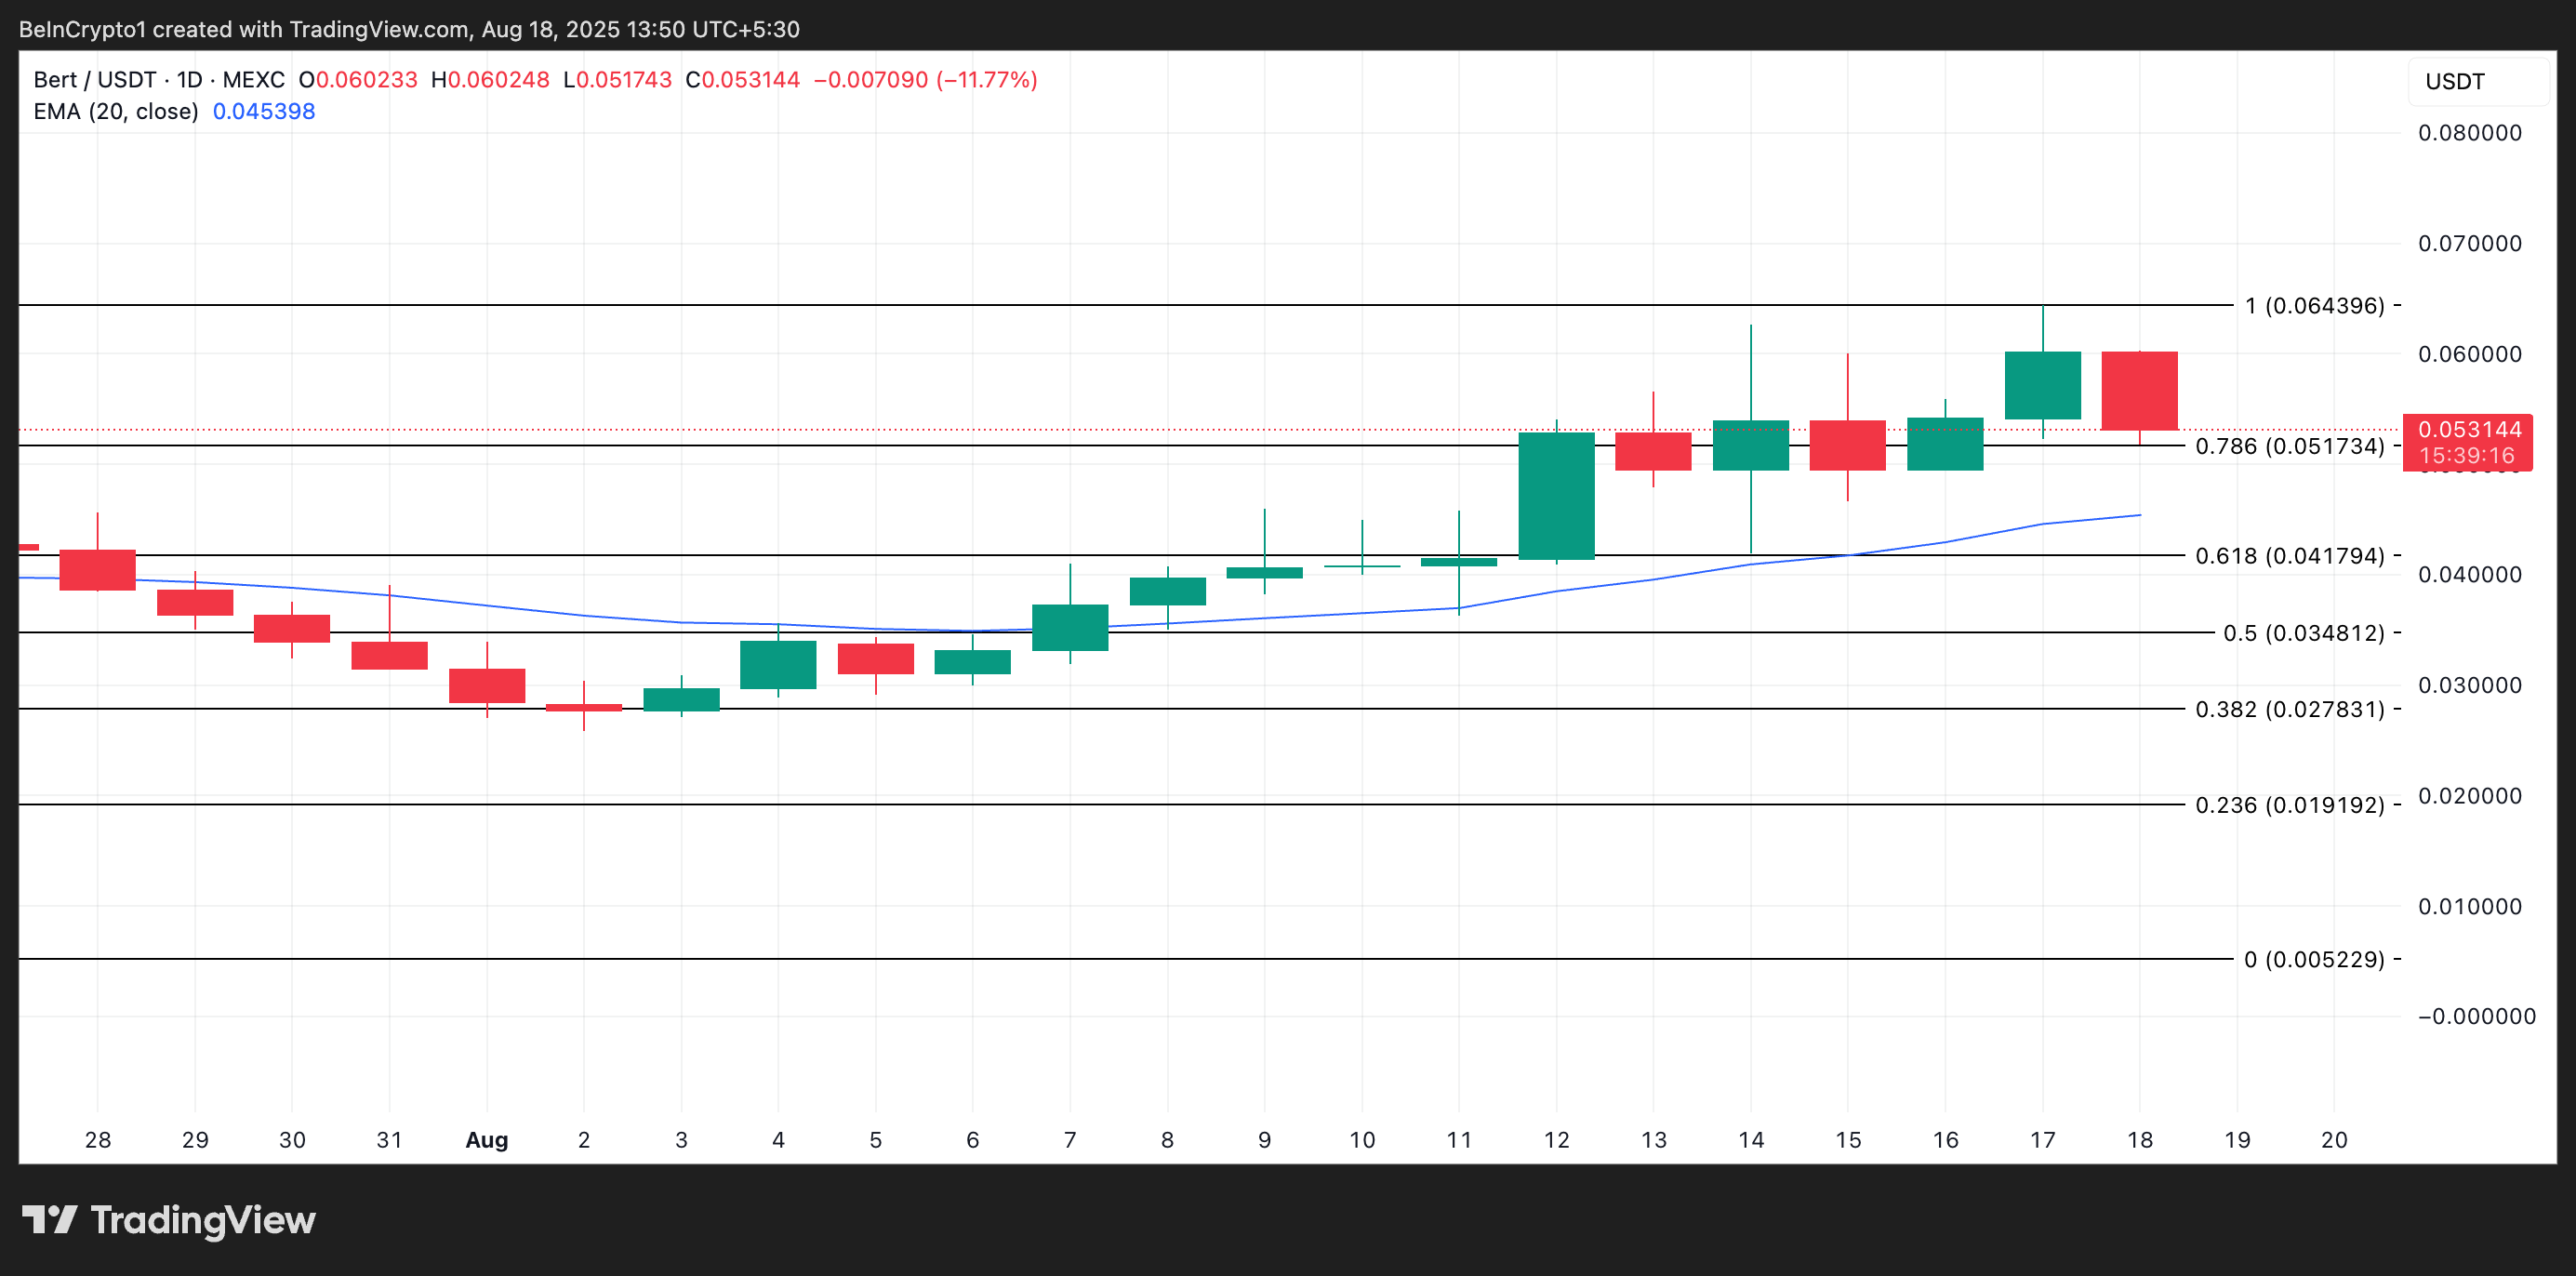The height and width of the screenshot is (1276, 2576).
Task: Click the 0 (0.005229) Fibonacci label
Action: coord(2313,960)
